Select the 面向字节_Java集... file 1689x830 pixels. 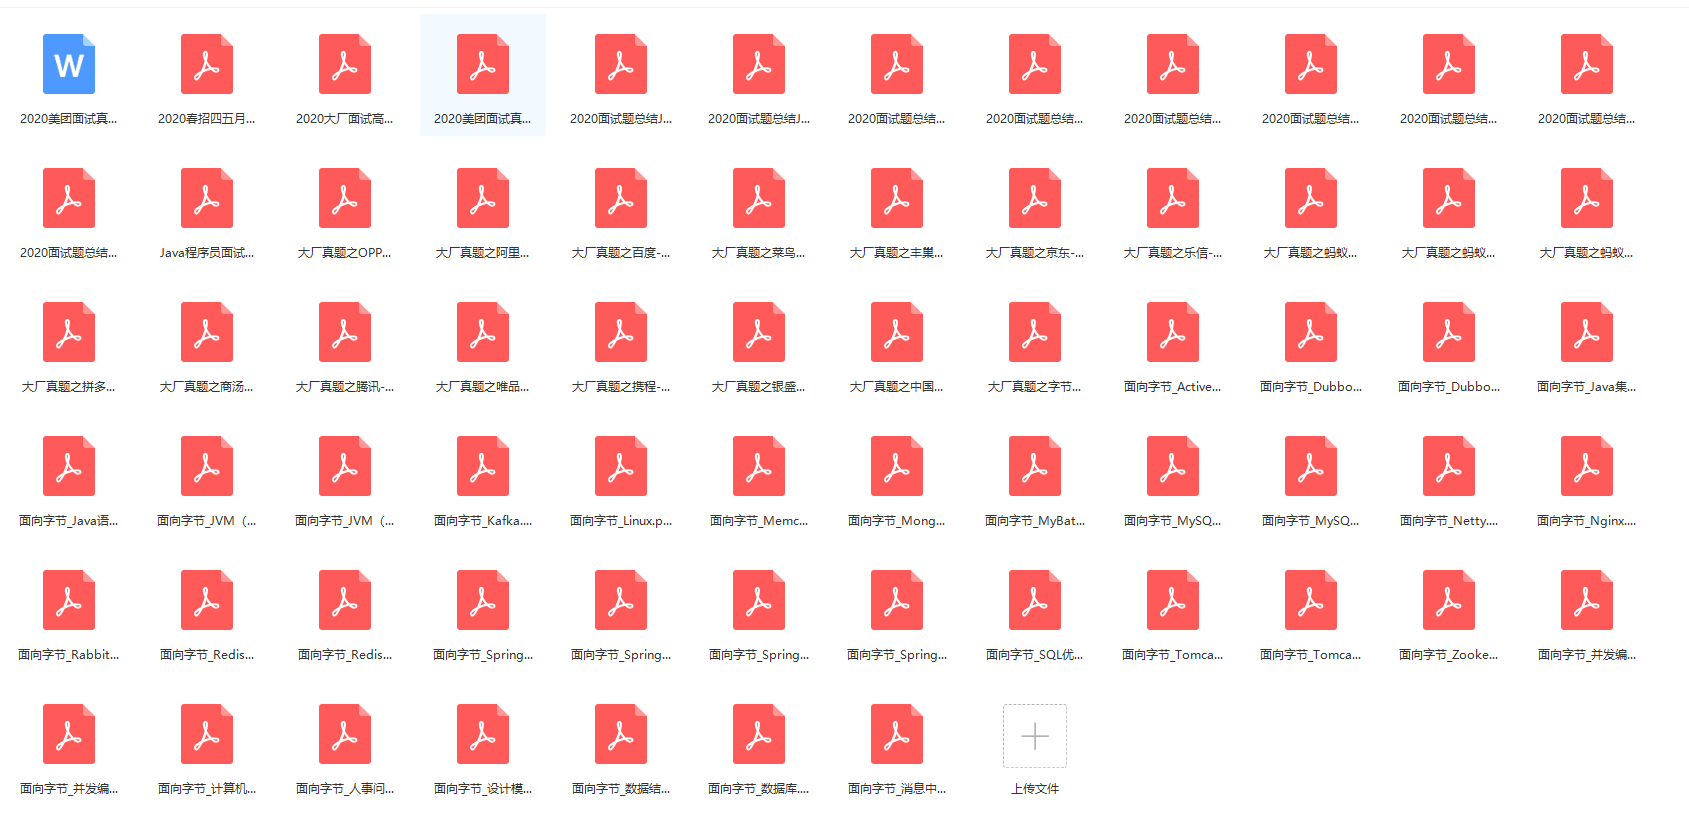point(1587,332)
